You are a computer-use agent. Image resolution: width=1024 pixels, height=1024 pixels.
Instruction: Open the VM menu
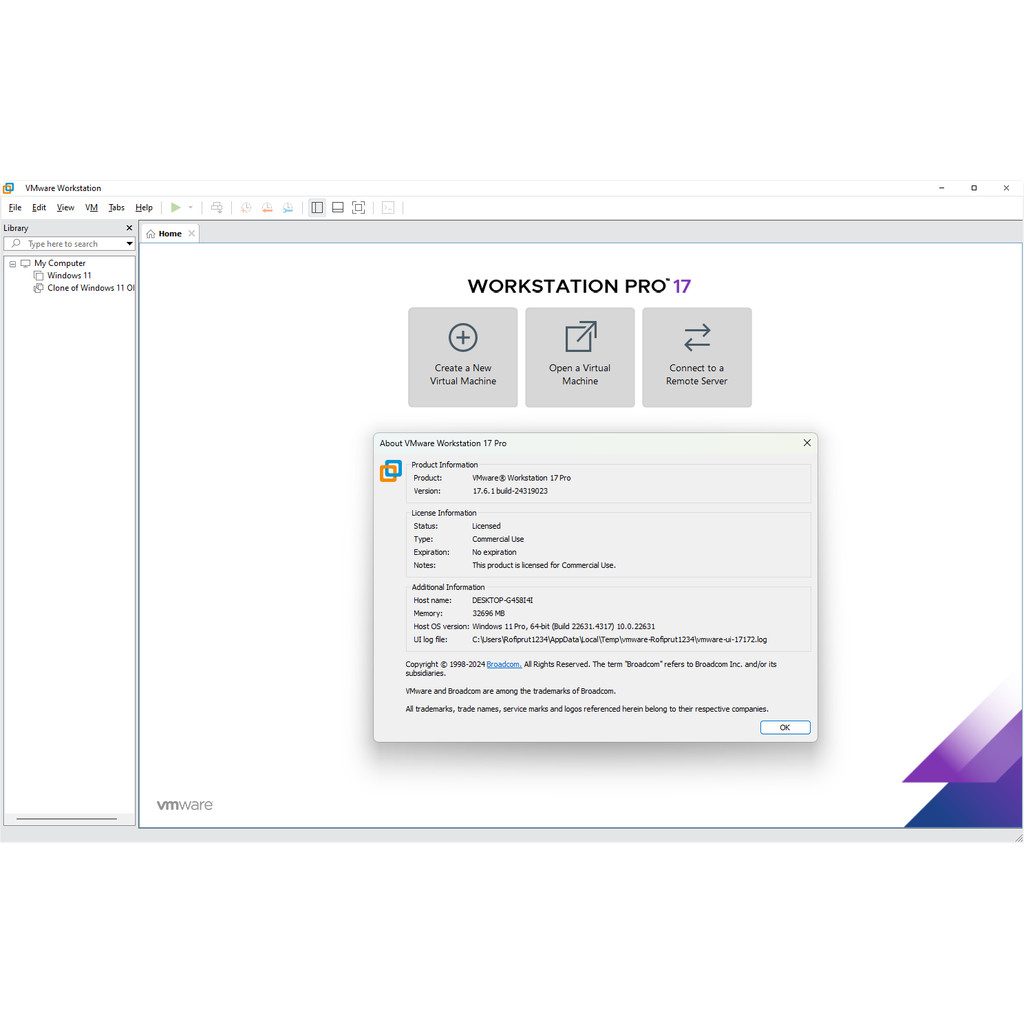[x=91, y=208]
